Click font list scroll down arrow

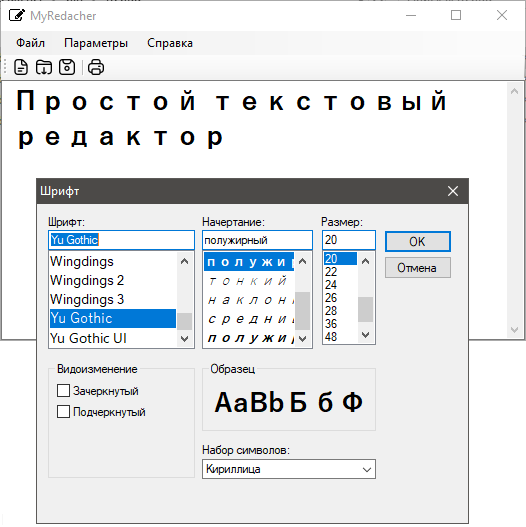click(185, 338)
